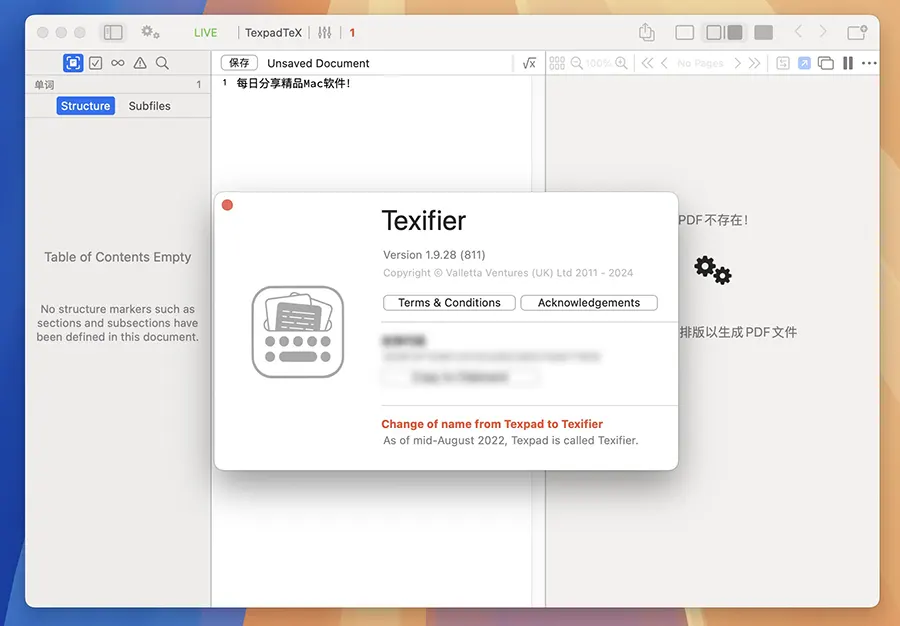Select the outline view sidebar icon
The width and height of the screenshot is (900, 626).
[73, 63]
